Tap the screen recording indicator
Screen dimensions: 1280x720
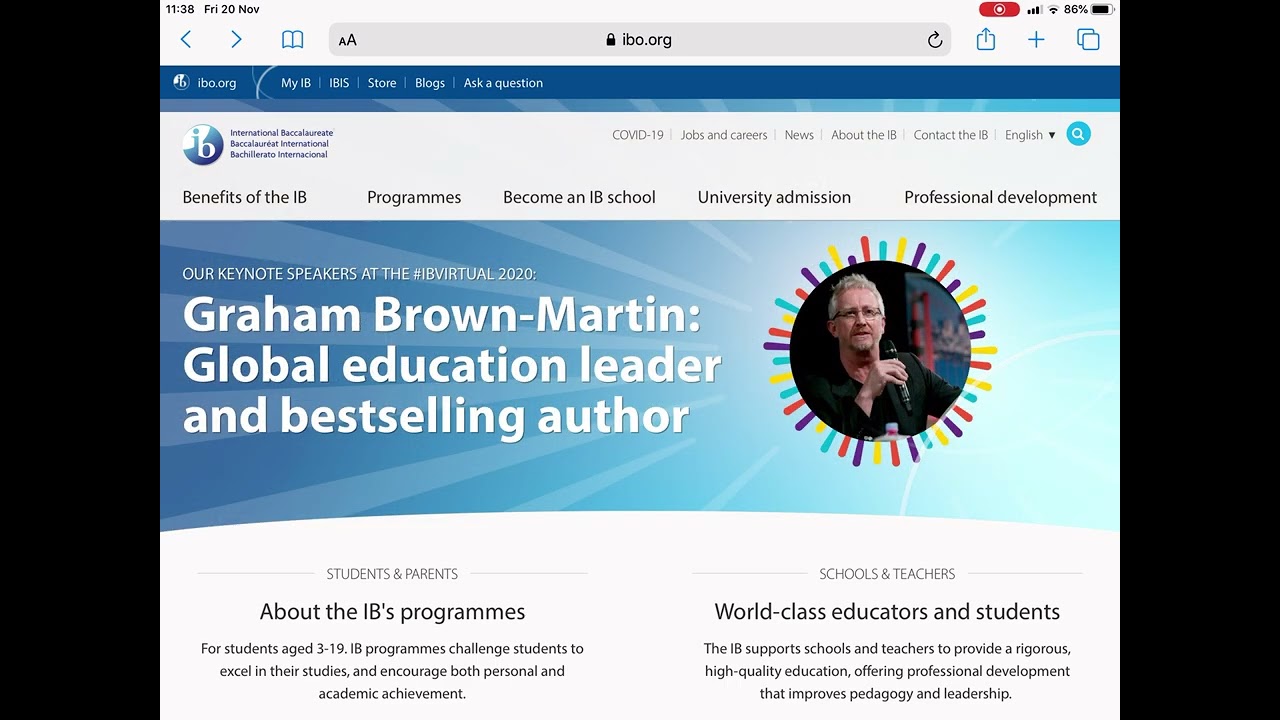point(999,9)
